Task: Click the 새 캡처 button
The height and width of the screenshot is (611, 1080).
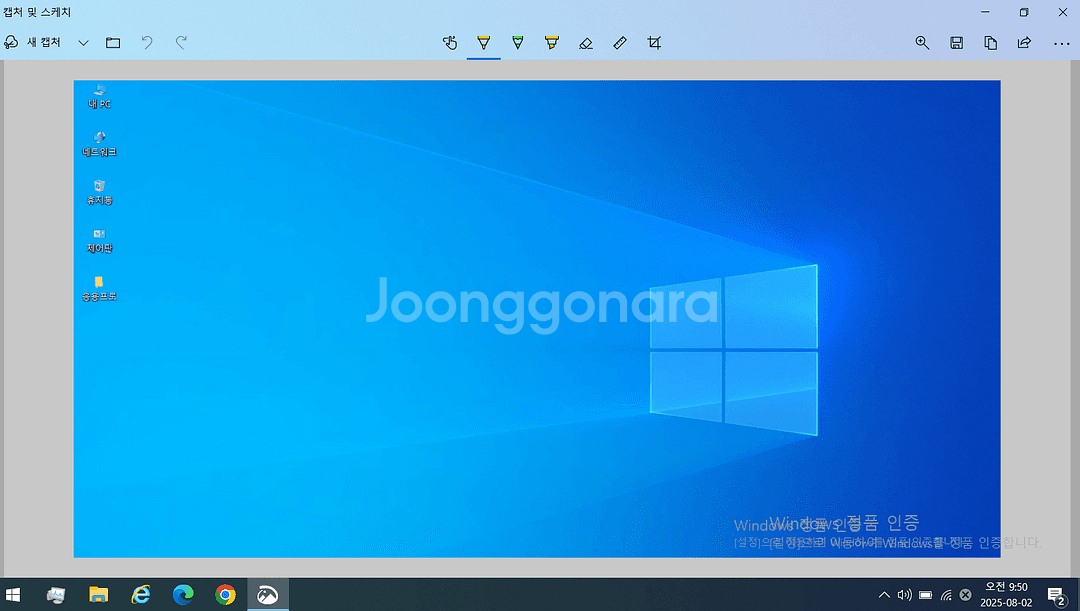Action: [x=34, y=43]
